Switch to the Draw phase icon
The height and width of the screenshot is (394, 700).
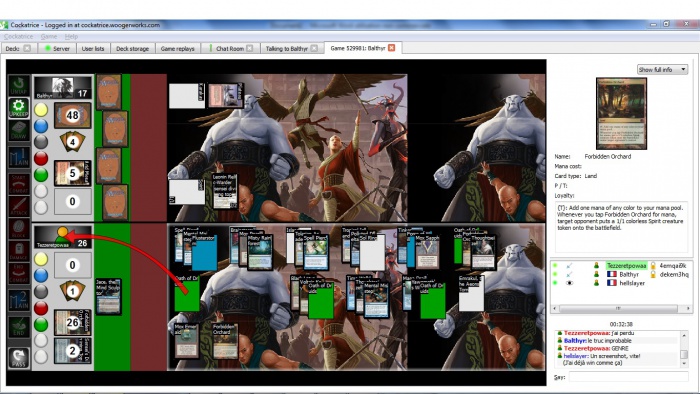click(x=18, y=131)
